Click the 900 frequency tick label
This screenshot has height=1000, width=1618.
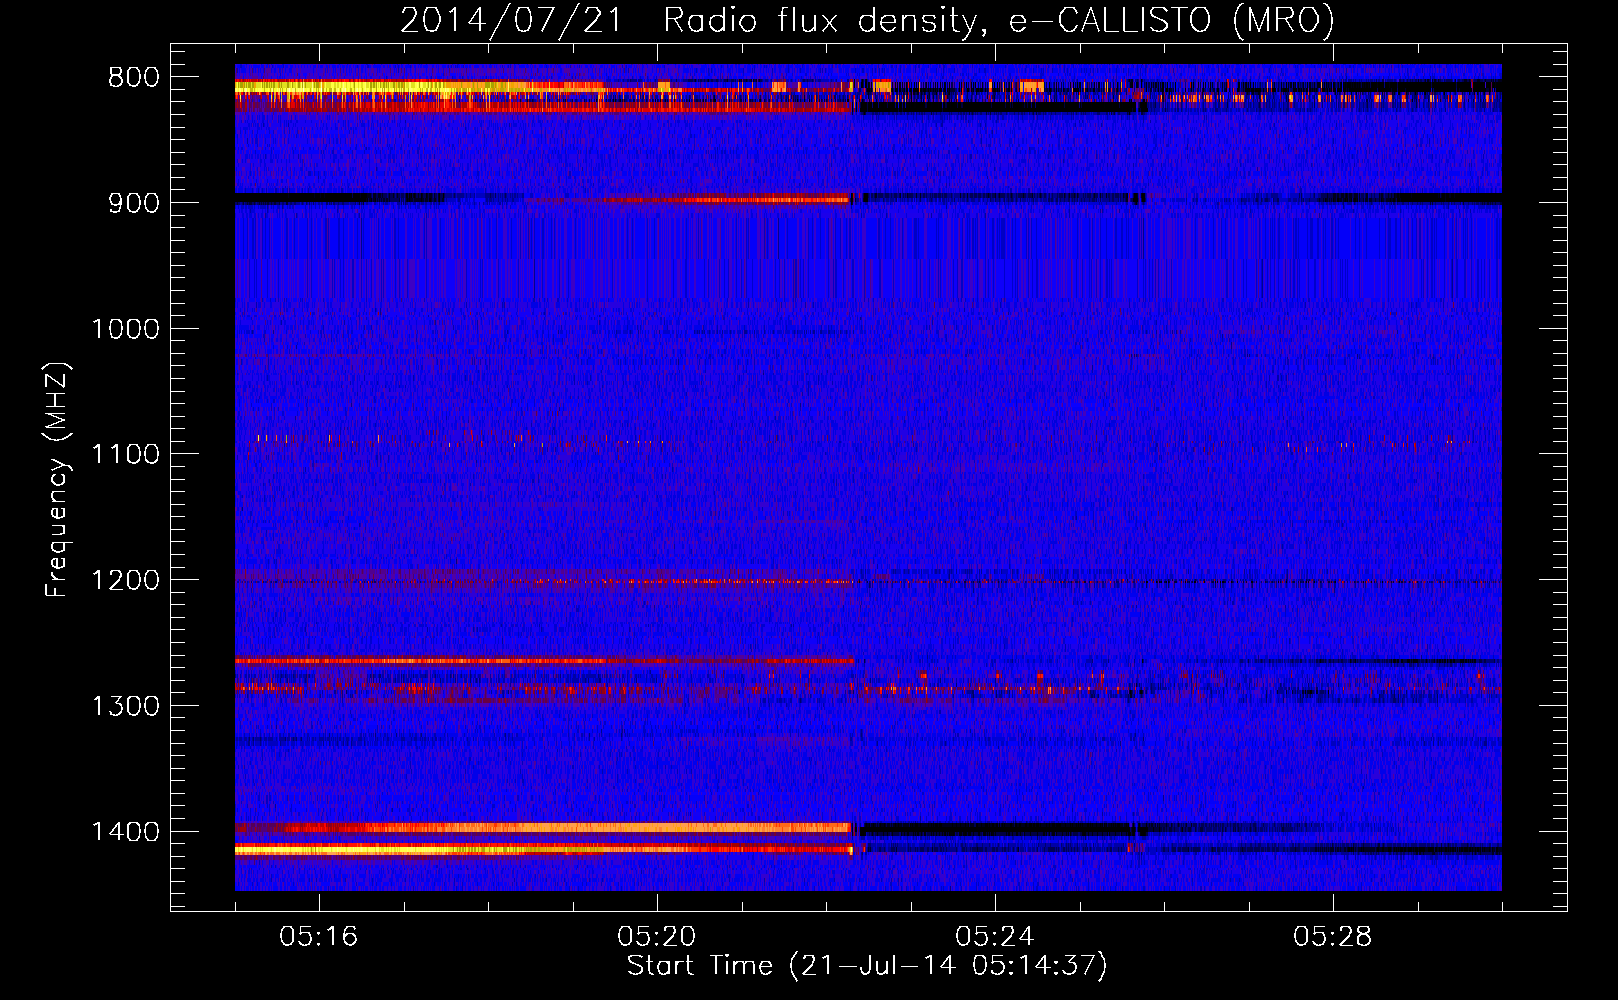click(134, 203)
